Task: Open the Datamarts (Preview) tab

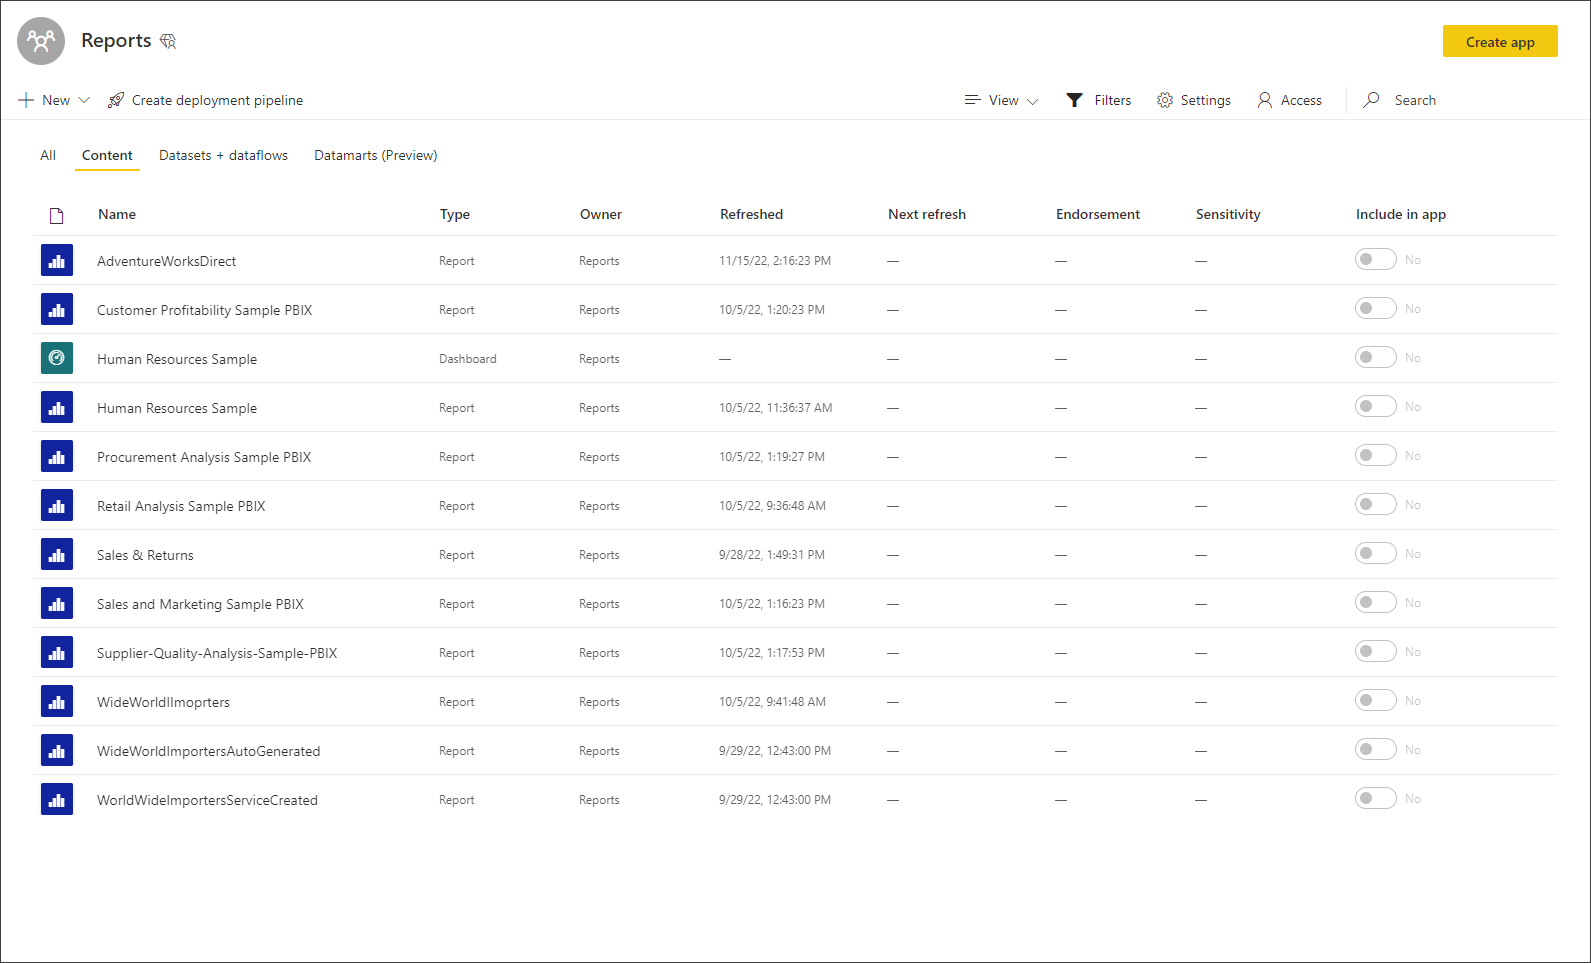Action: [x=376, y=155]
